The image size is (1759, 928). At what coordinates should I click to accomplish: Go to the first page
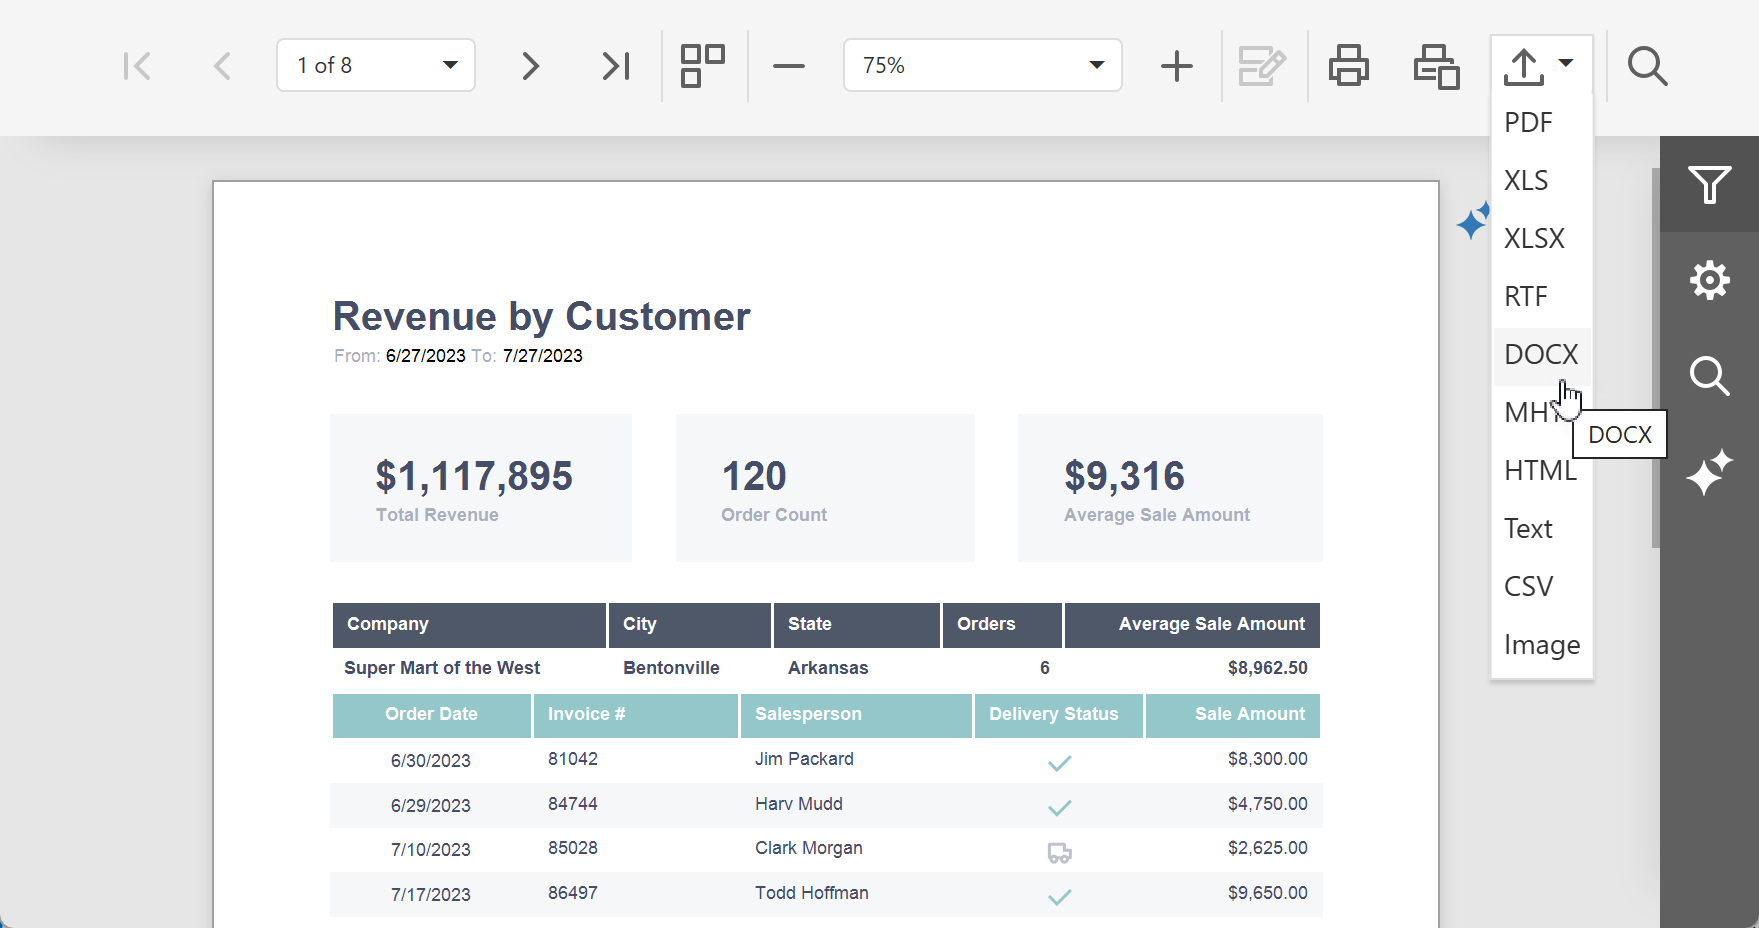point(137,66)
